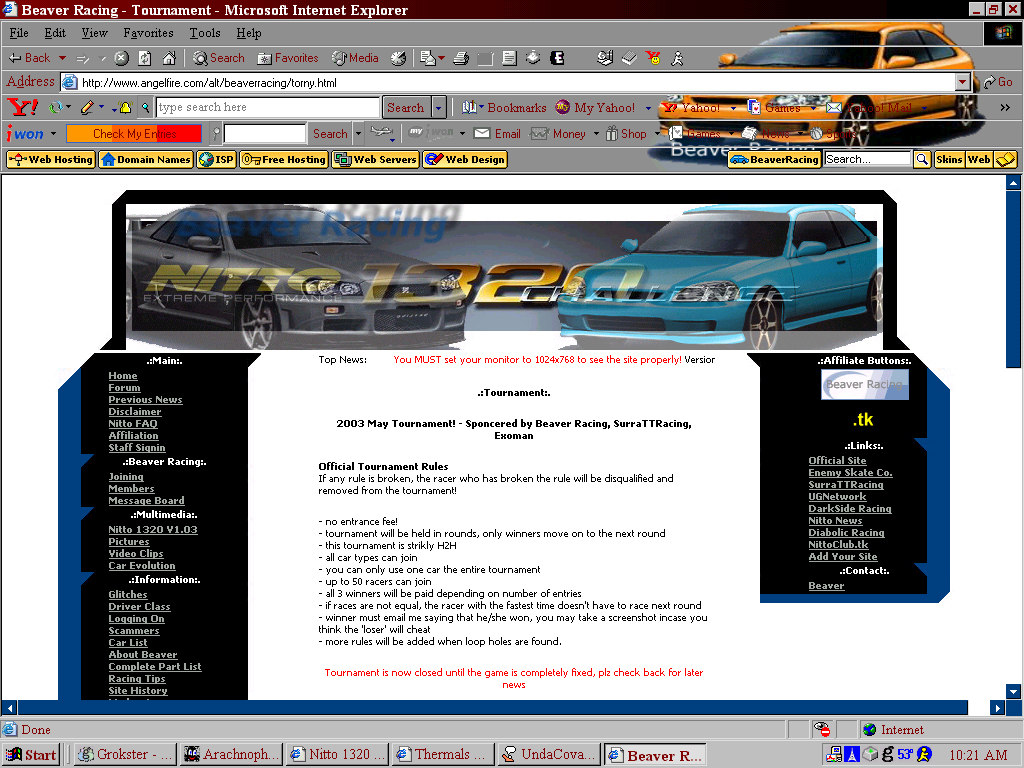This screenshot has width=1024, height=768.
Task: Open the History toolbar icon
Action: (399, 58)
